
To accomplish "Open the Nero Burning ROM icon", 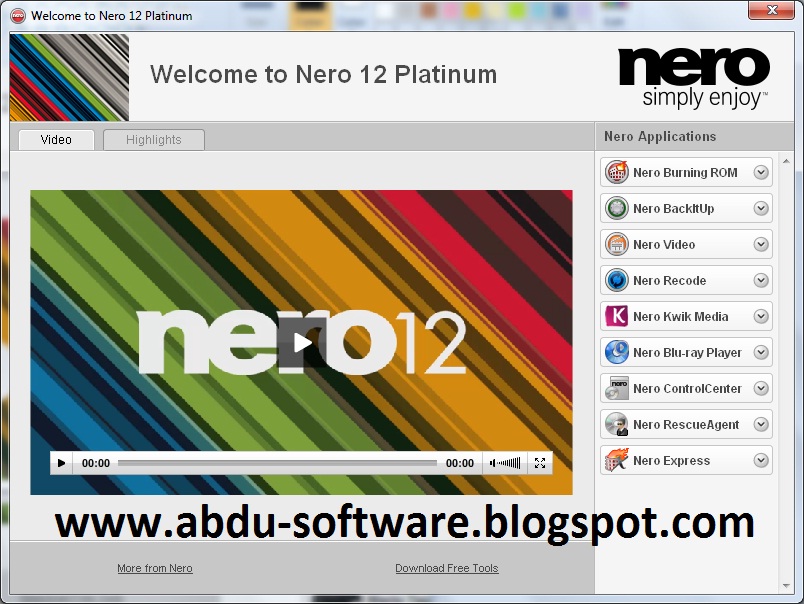I will (x=616, y=172).
